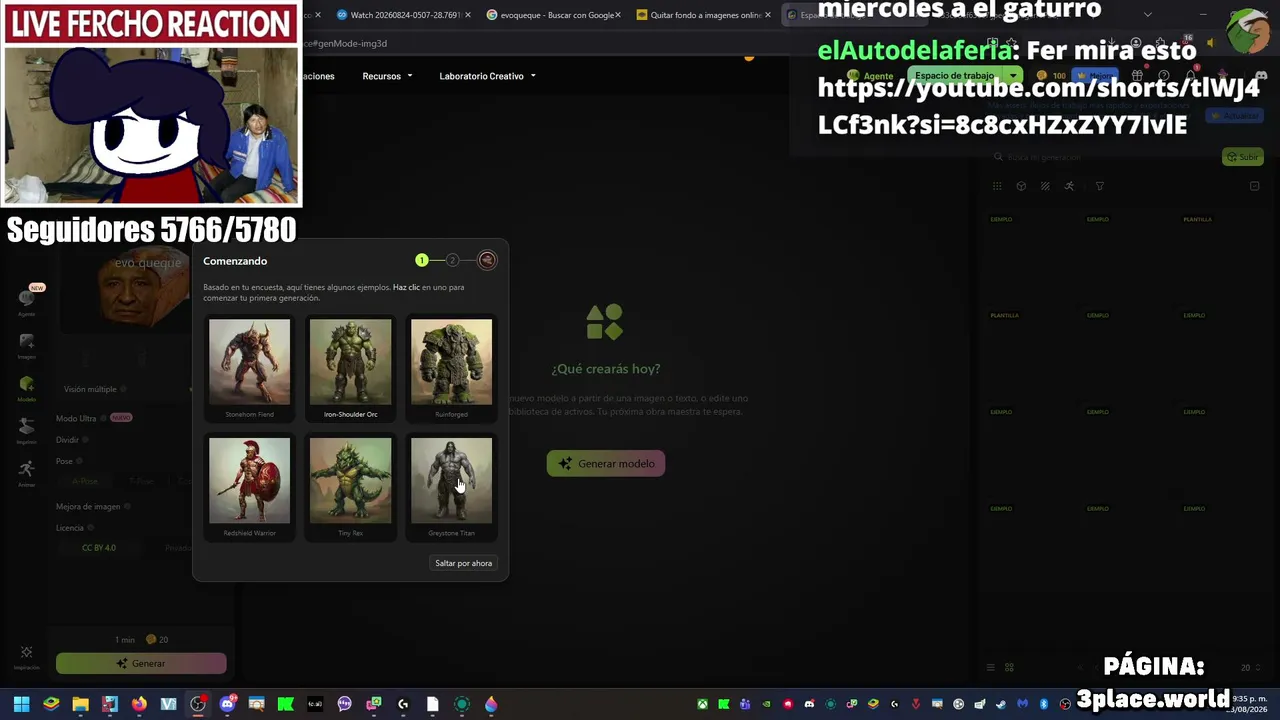Open the Agente sidebar icon
This screenshot has width=1280, height=720.
[x=26, y=300]
